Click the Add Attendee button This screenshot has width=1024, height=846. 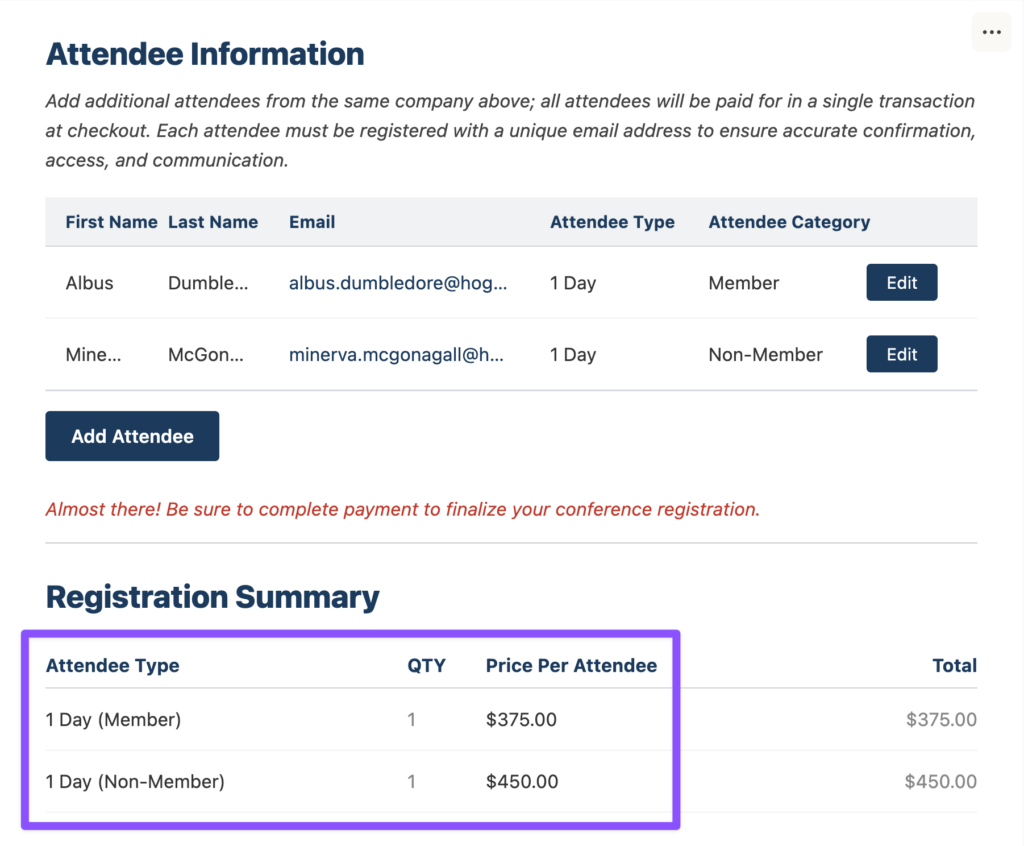131,436
